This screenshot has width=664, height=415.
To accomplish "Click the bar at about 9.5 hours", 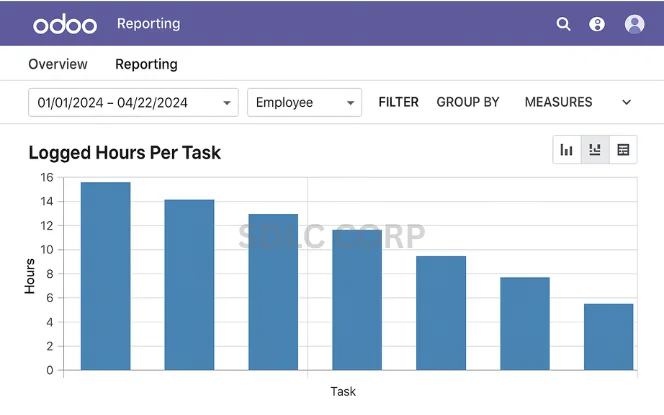I will pos(441,313).
